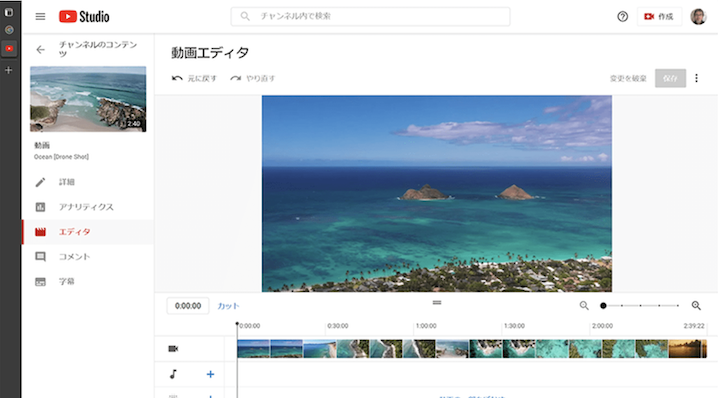This screenshot has width=720, height=398.
Task: Add audio with the plus icon
Action: pos(210,374)
